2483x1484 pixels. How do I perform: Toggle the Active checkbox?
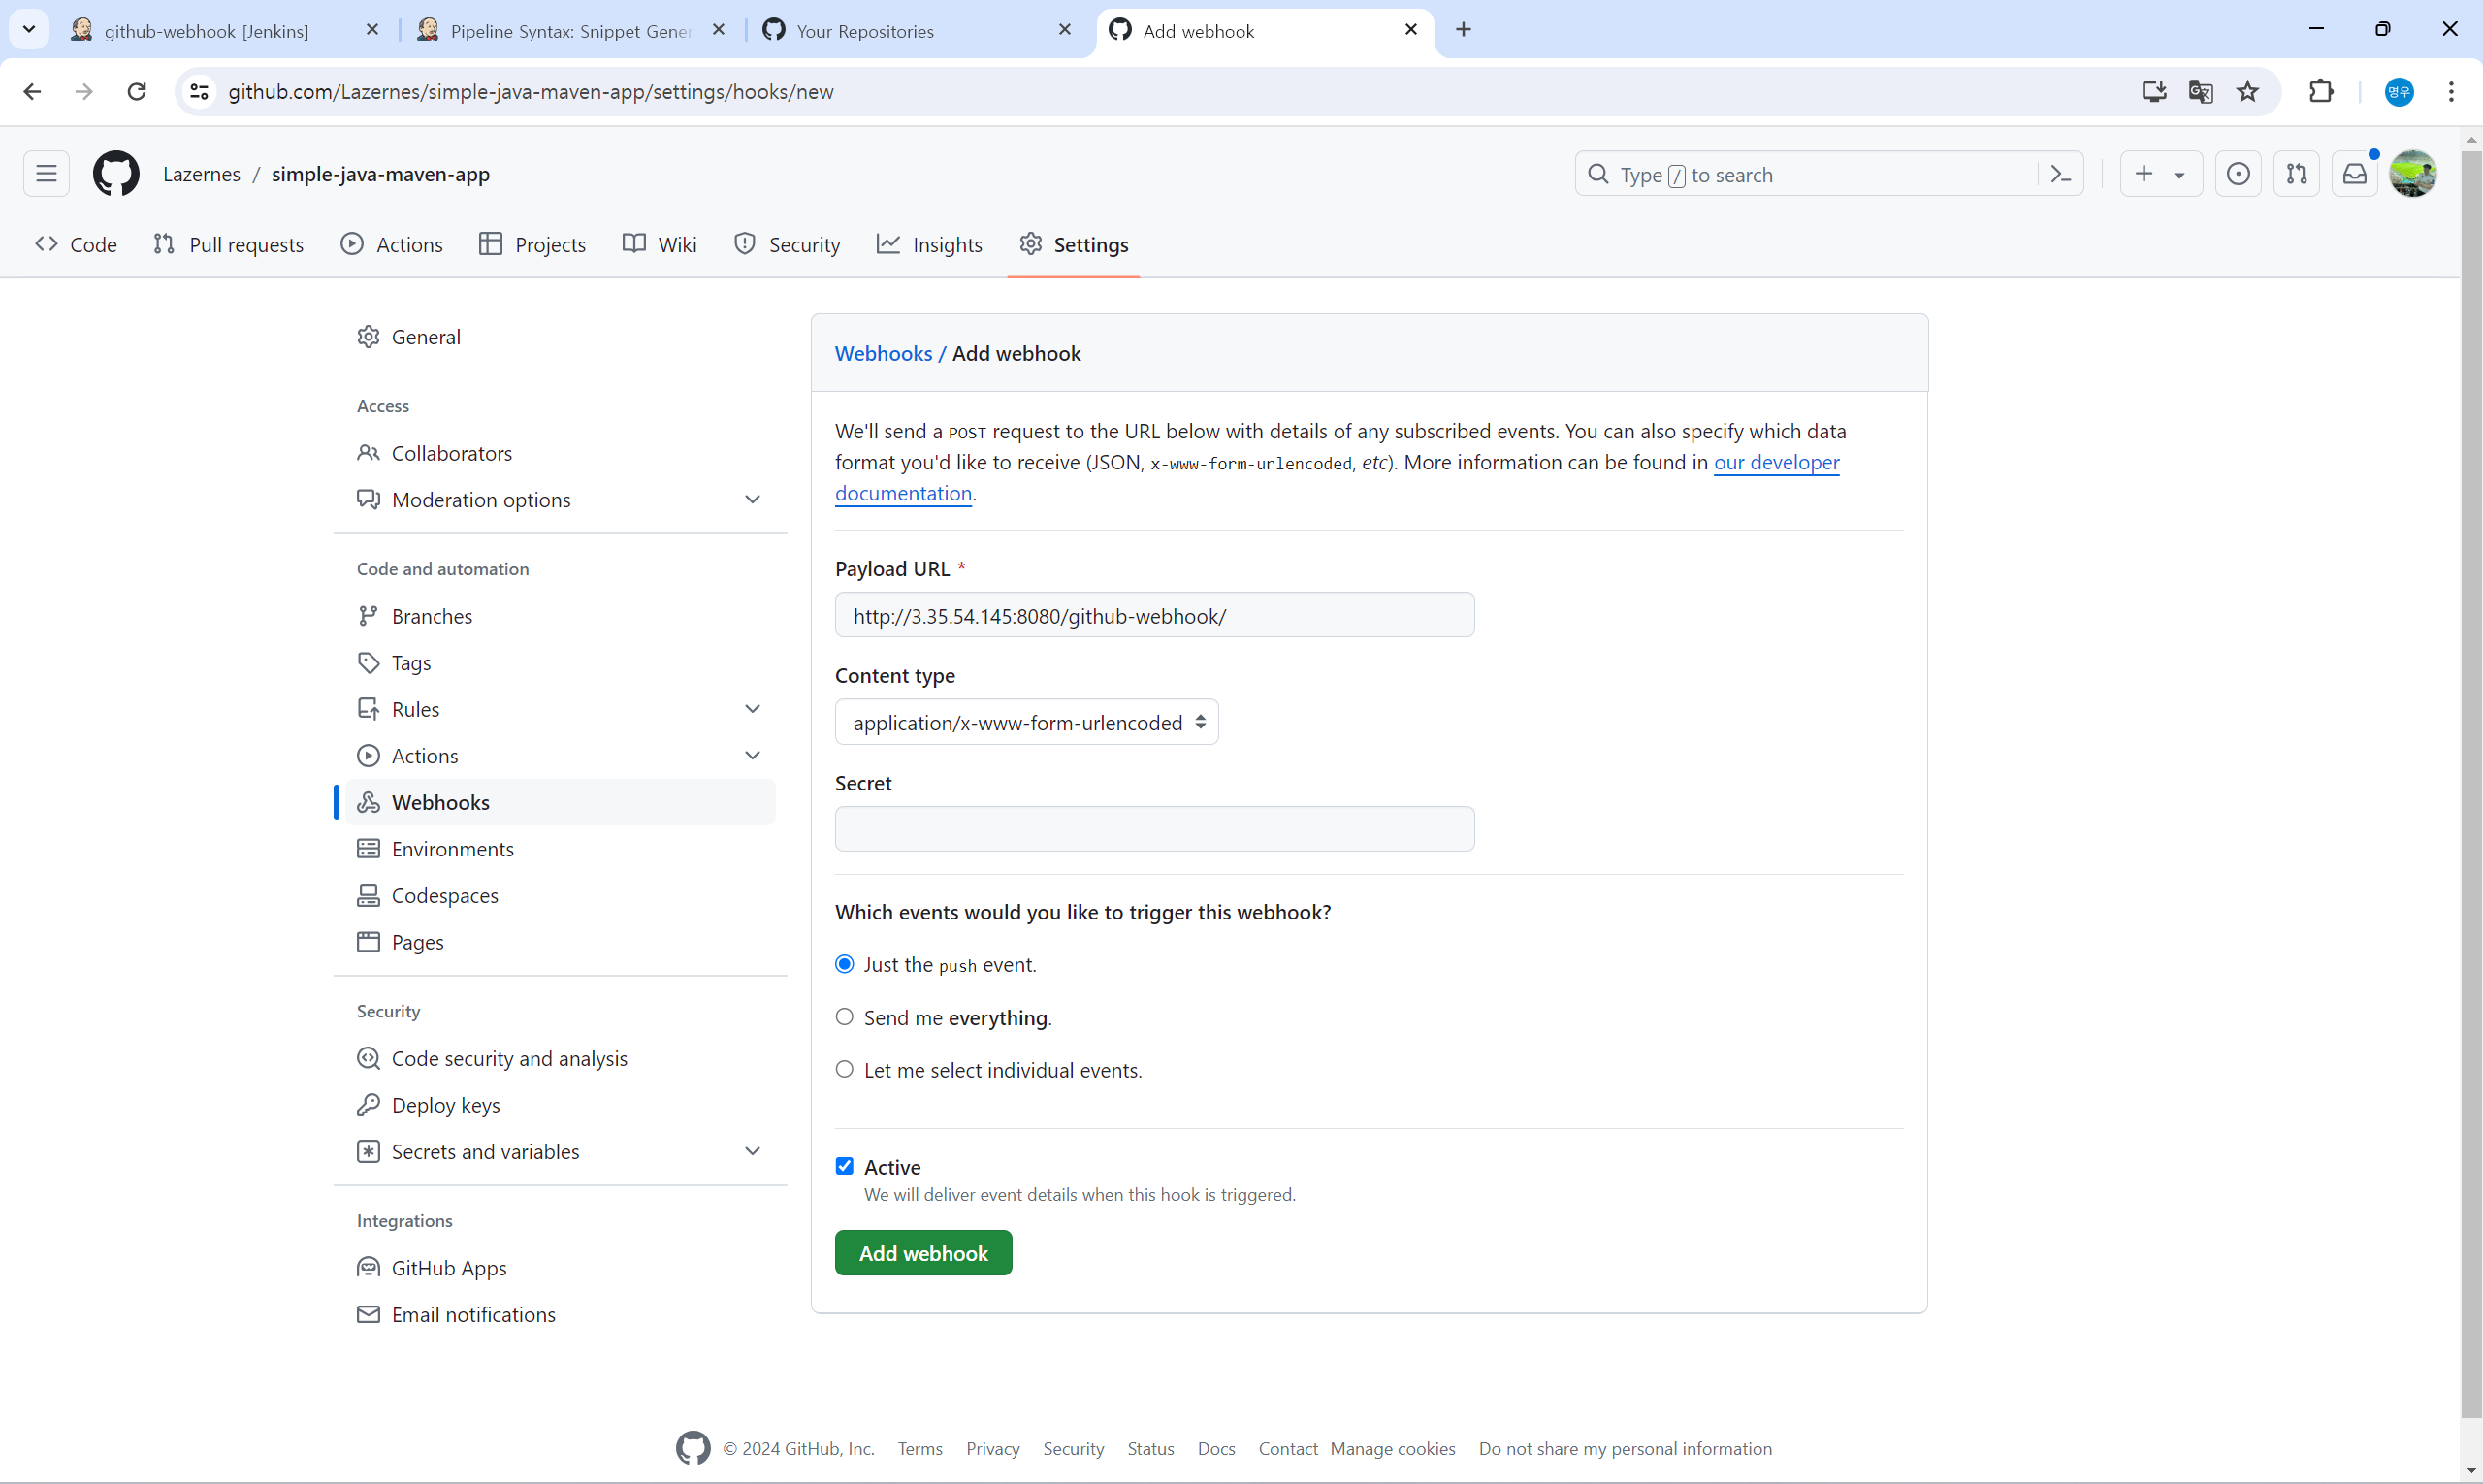click(845, 1166)
